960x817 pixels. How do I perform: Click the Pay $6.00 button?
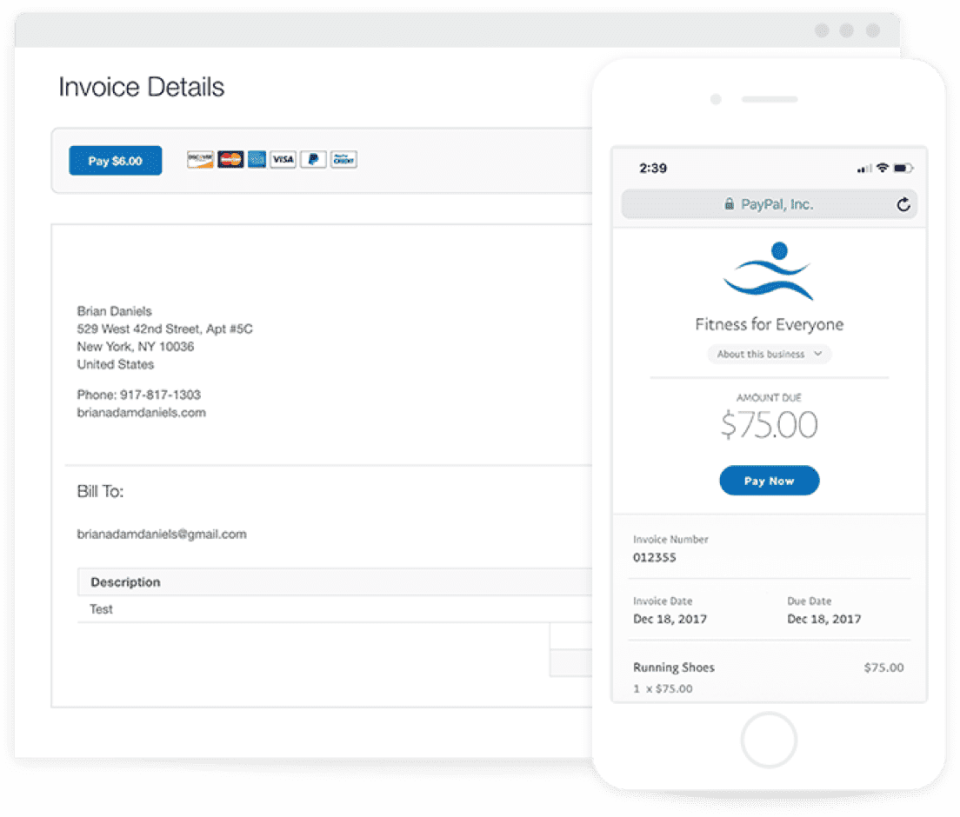pos(115,159)
